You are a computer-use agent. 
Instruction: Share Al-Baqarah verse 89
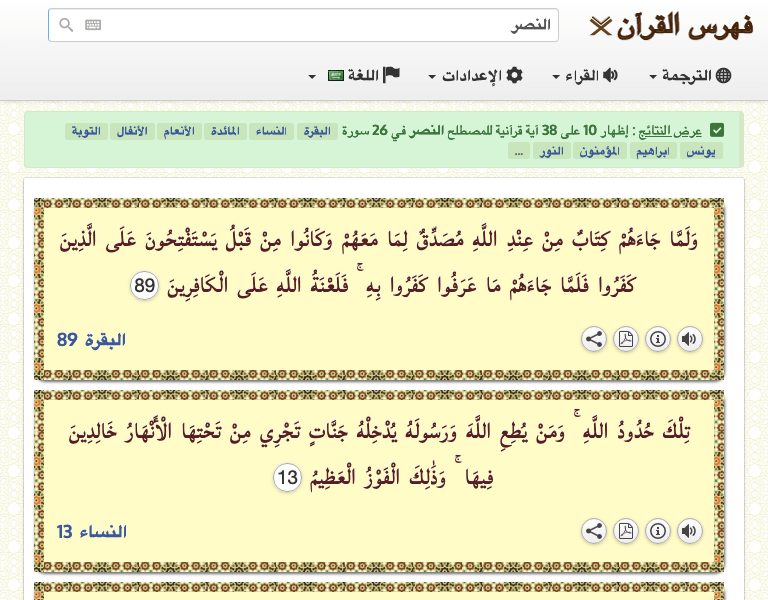click(x=594, y=339)
